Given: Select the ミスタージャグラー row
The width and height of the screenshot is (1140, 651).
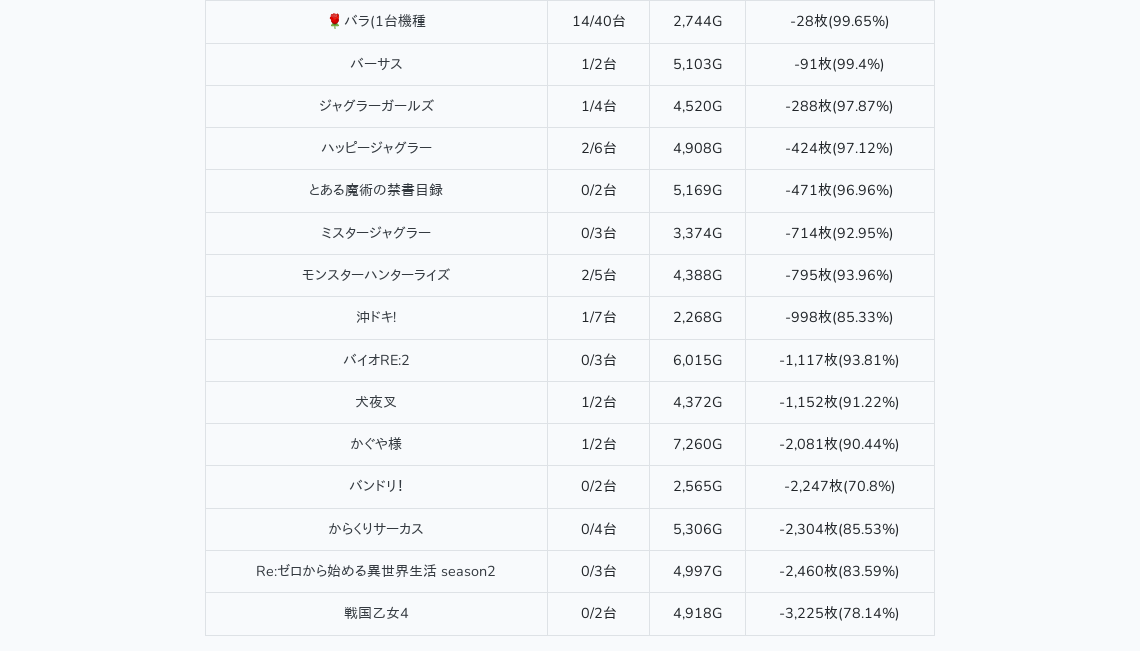Looking at the screenshot, I should click(376, 233).
